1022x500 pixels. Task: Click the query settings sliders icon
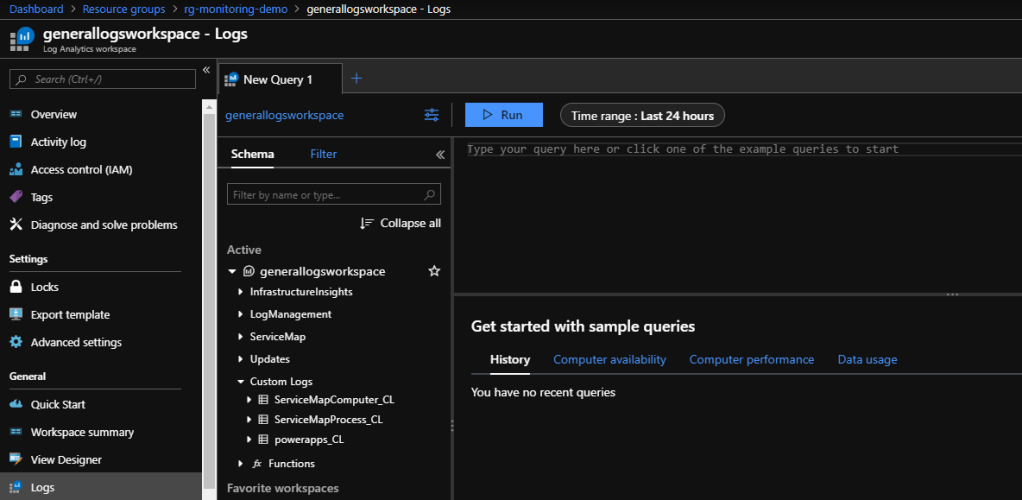(432, 115)
